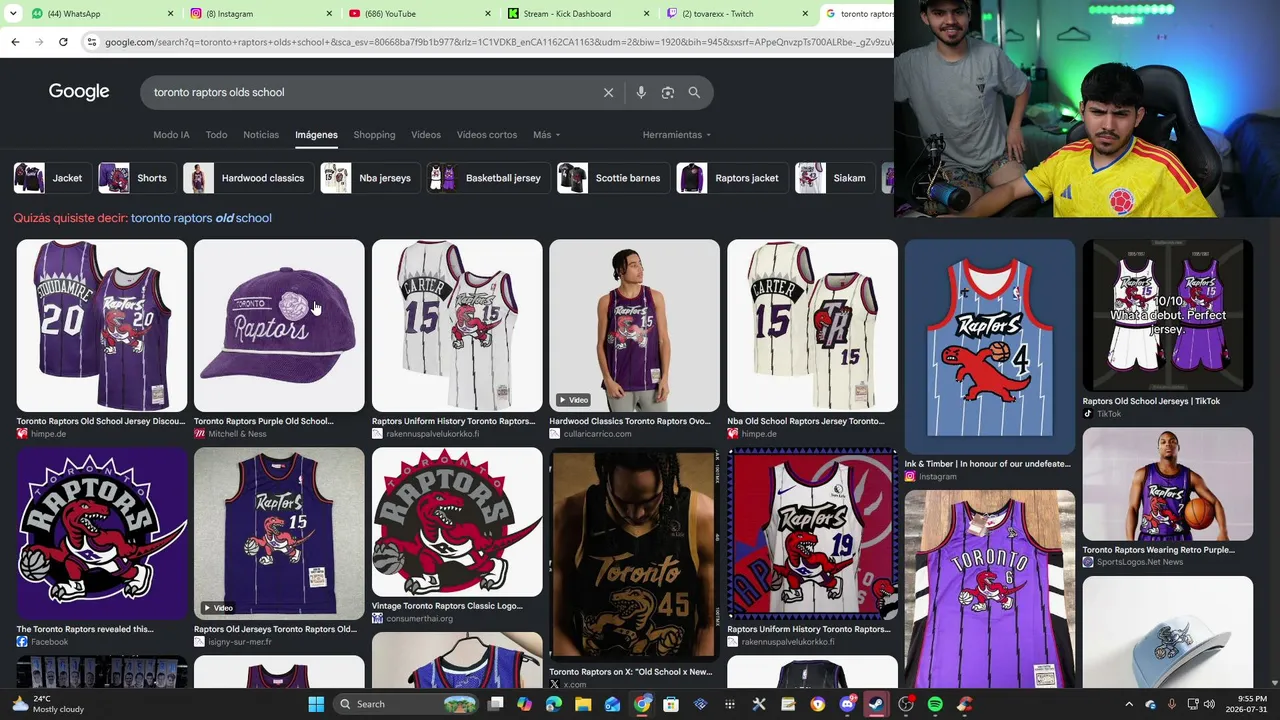Expand the tab search dropdown arrow
This screenshot has width=1280, height=720.
(11, 14)
